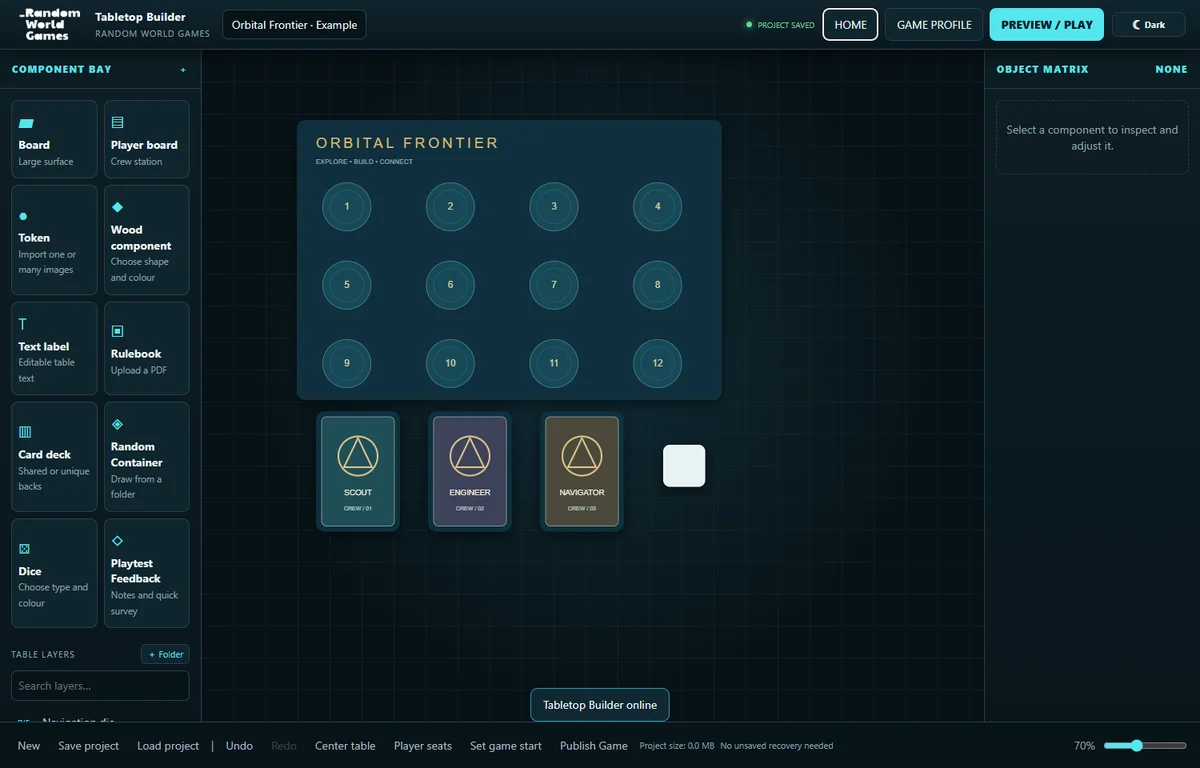Click Redo
The height and width of the screenshot is (768, 1200).
coord(284,746)
